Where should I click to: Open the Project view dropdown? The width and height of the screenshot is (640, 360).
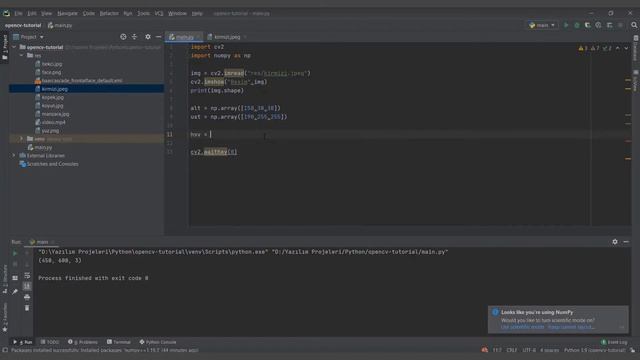click(28, 37)
